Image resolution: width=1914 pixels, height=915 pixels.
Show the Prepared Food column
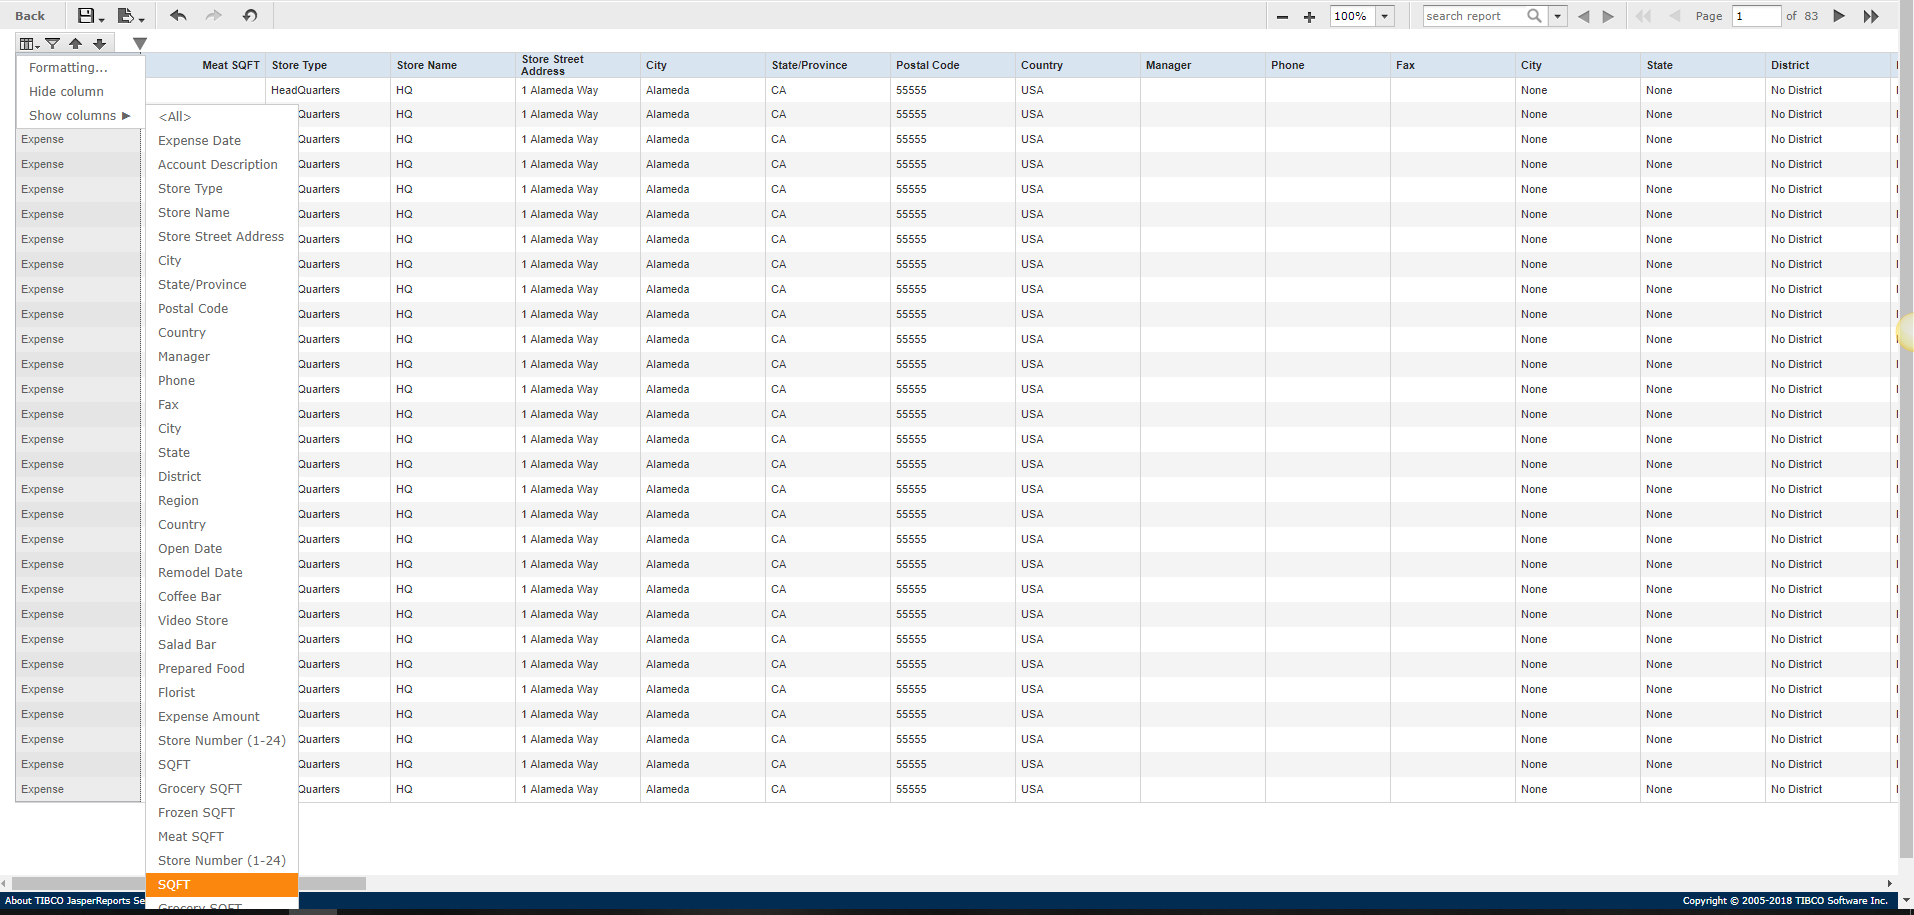tap(222, 669)
